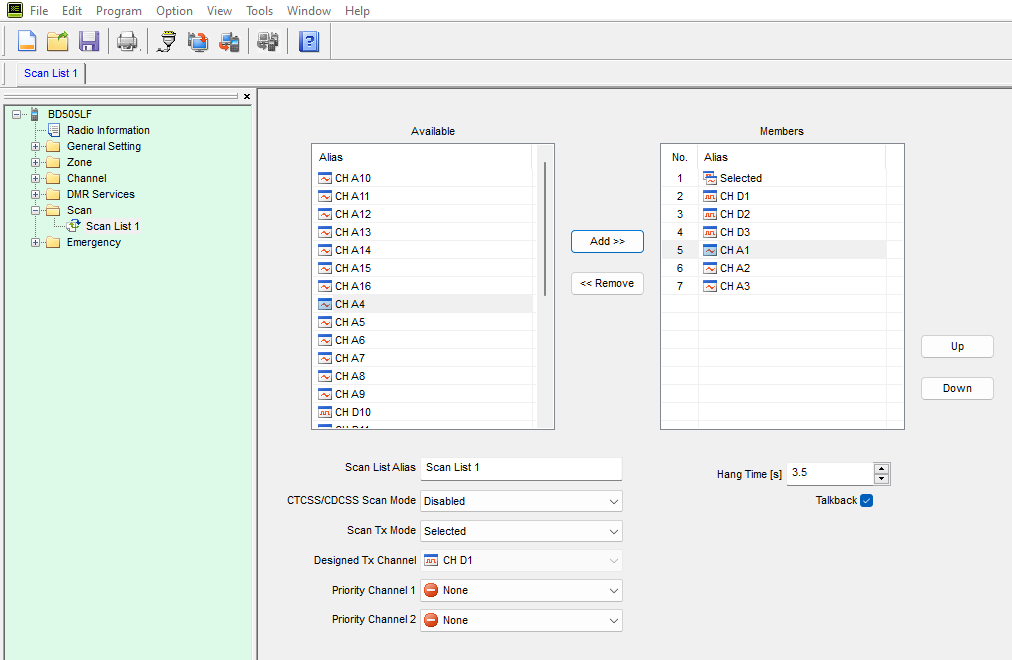The image size is (1012, 660).
Task: Click the Write to radio toolbar icon
Action: 229,42
